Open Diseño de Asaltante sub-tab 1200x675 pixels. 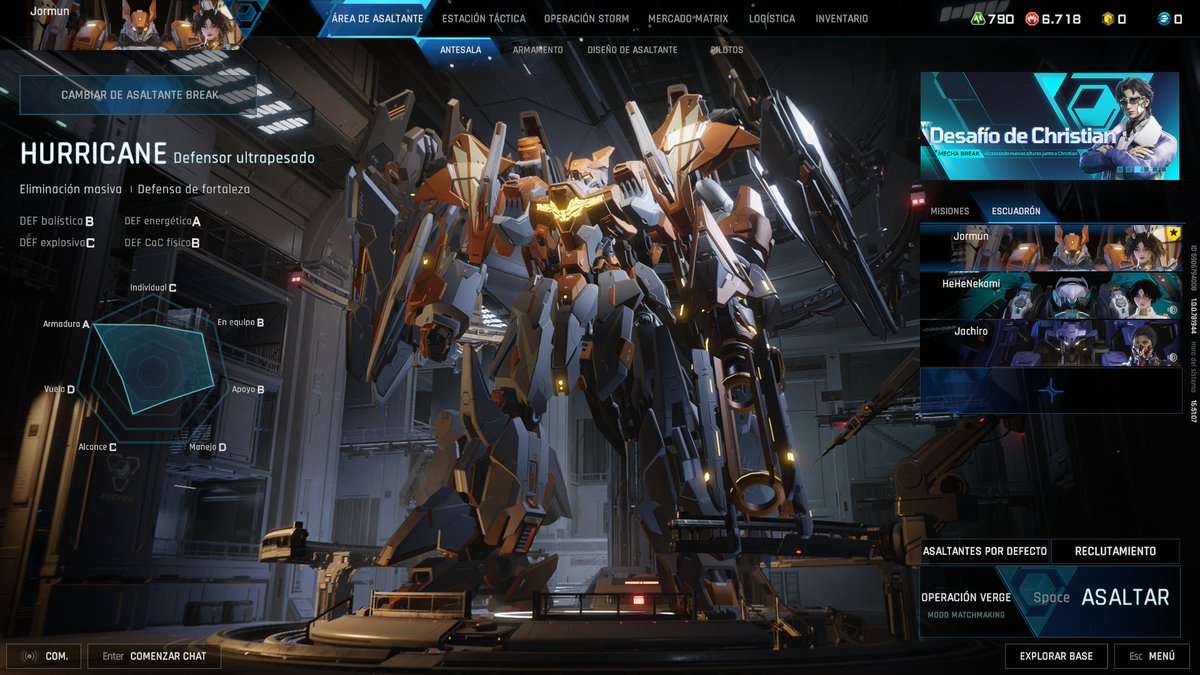(x=632, y=50)
